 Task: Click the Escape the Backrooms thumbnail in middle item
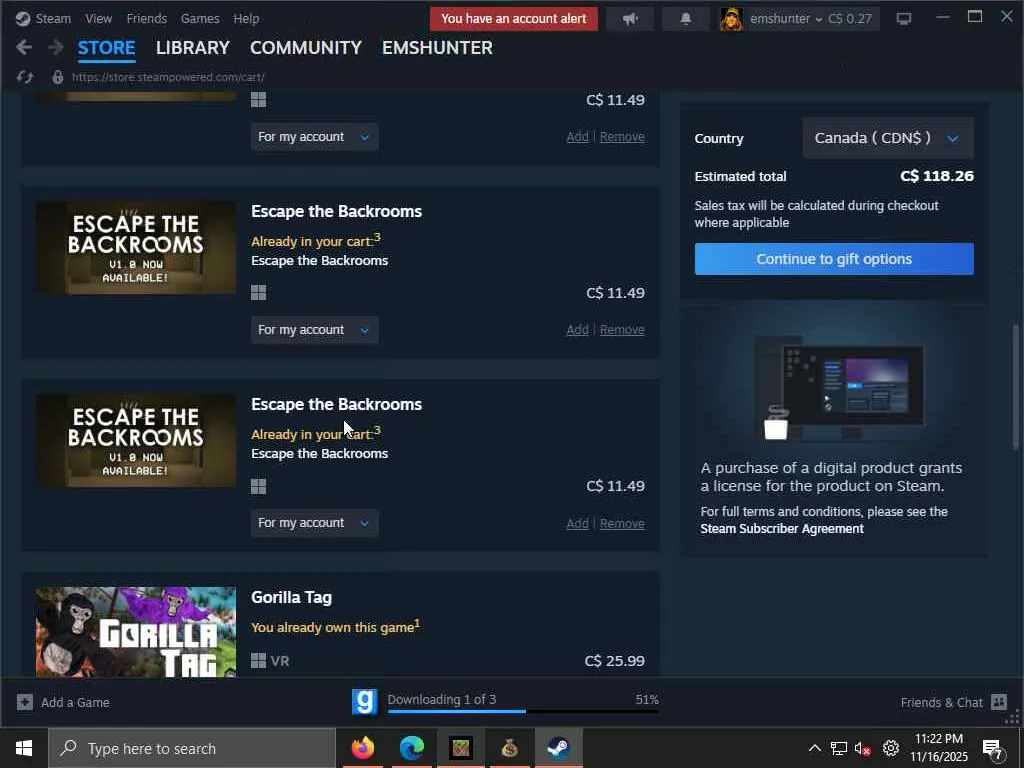pos(136,248)
